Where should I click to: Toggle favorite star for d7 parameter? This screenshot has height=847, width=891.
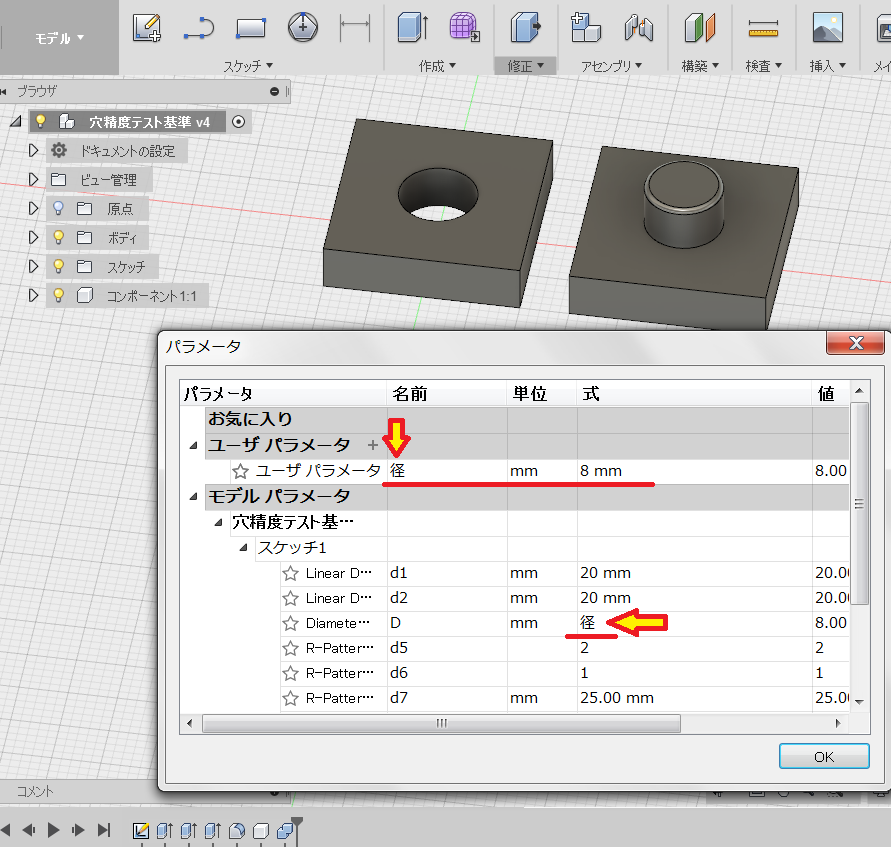pyautogui.click(x=290, y=698)
